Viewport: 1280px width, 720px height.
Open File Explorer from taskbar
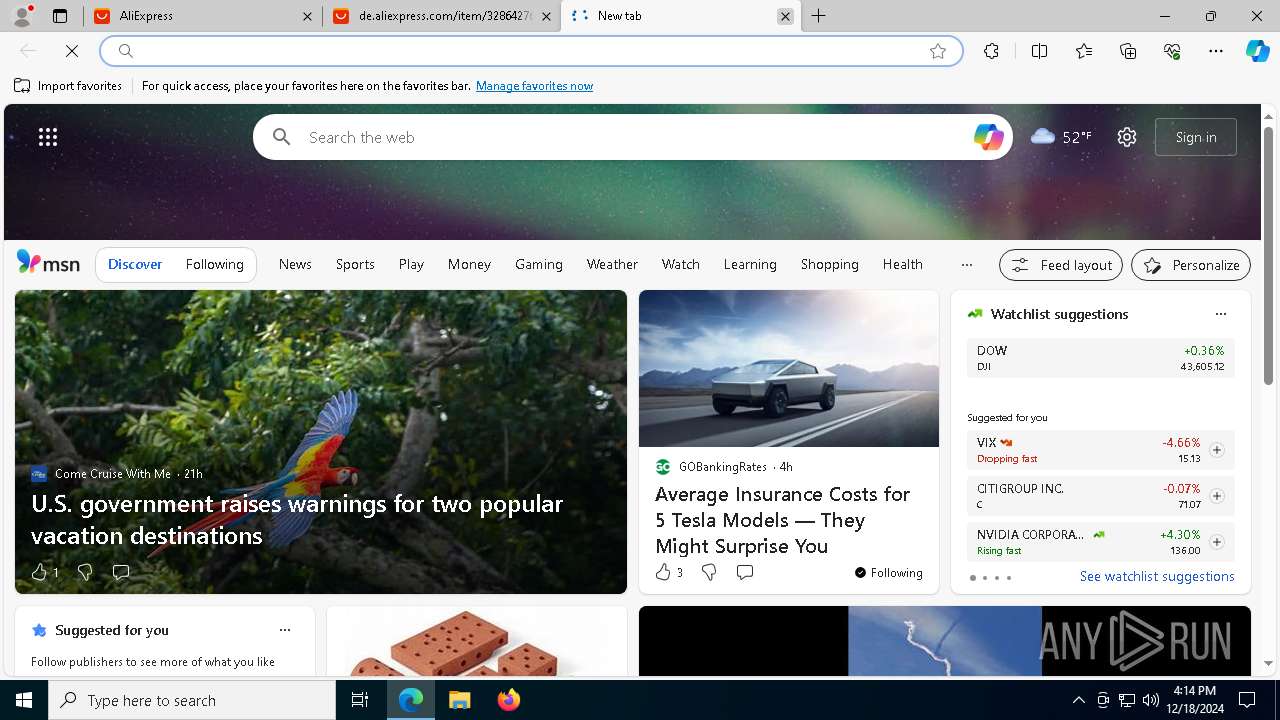(x=459, y=700)
